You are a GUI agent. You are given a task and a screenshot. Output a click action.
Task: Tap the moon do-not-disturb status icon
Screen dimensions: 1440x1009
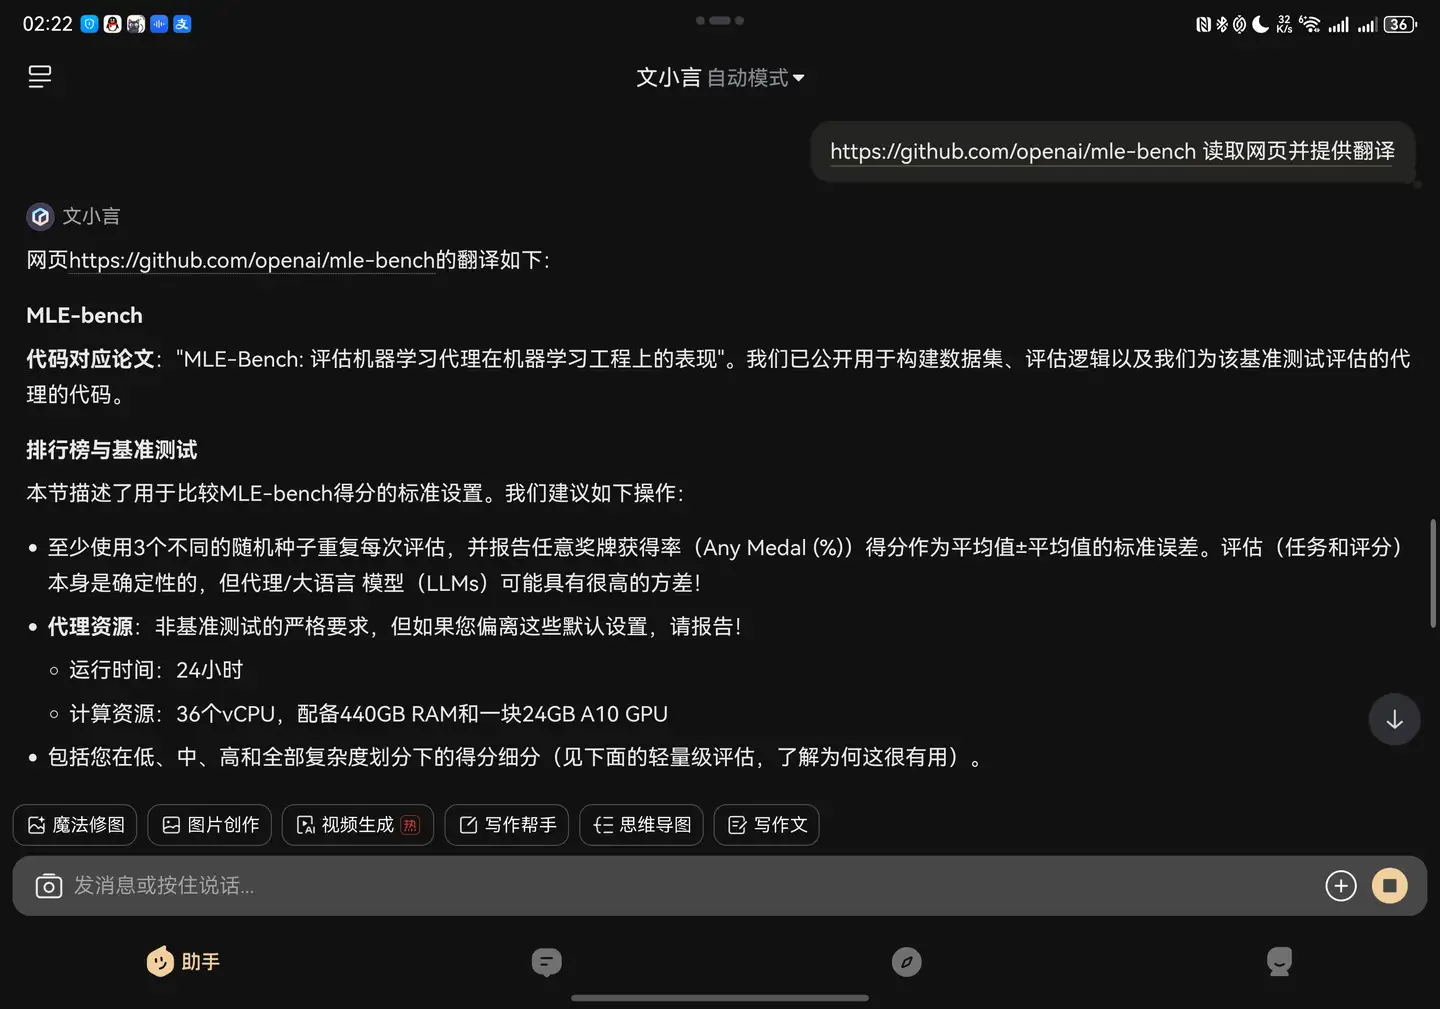[x=1260, y=24]
